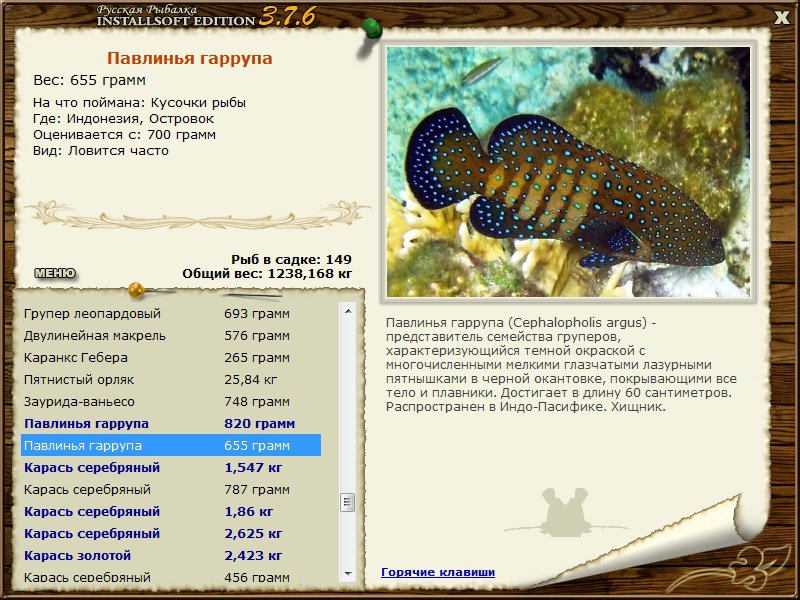Image resolution: width=800 pixels, height=600 pixels.
Task: Select Пятнистый орляк 25,84 кг row
Action: [171, 379]
